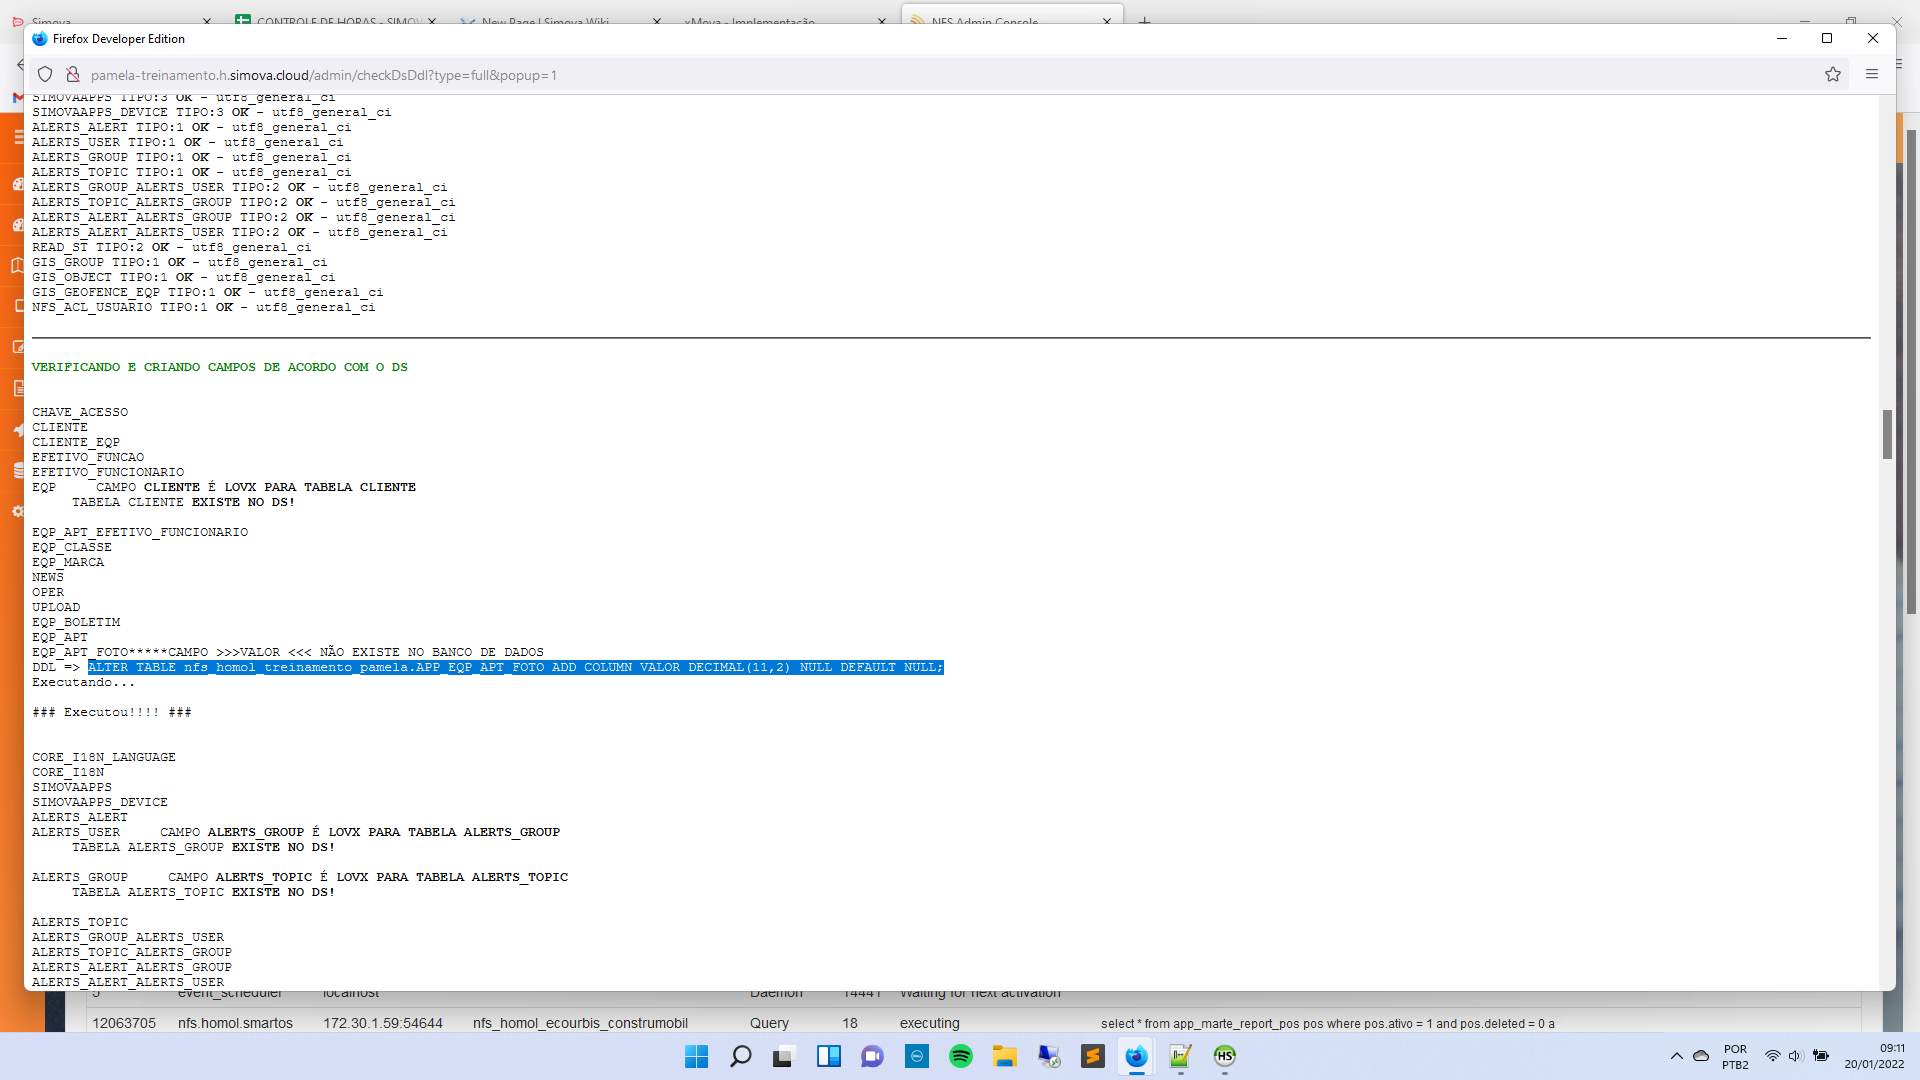Click the tracking protection shield icon
The height and width of the screenshot is (1080, 1920).
(x=45, y=75)
